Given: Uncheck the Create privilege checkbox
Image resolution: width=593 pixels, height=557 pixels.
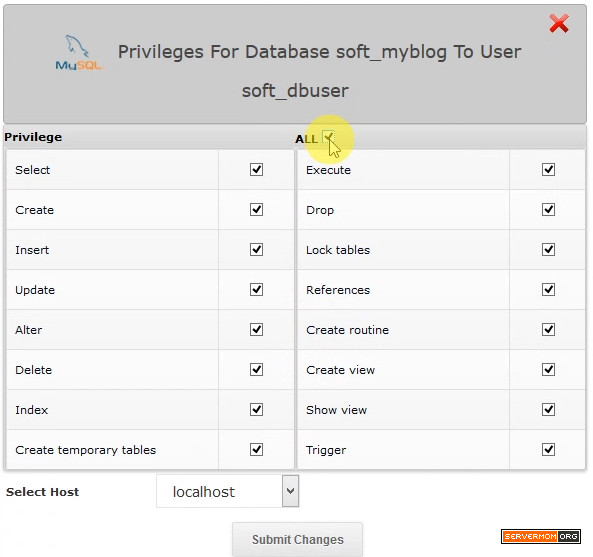Looking at the screenshot, I should pyautogui.click(x=256, y=209).
